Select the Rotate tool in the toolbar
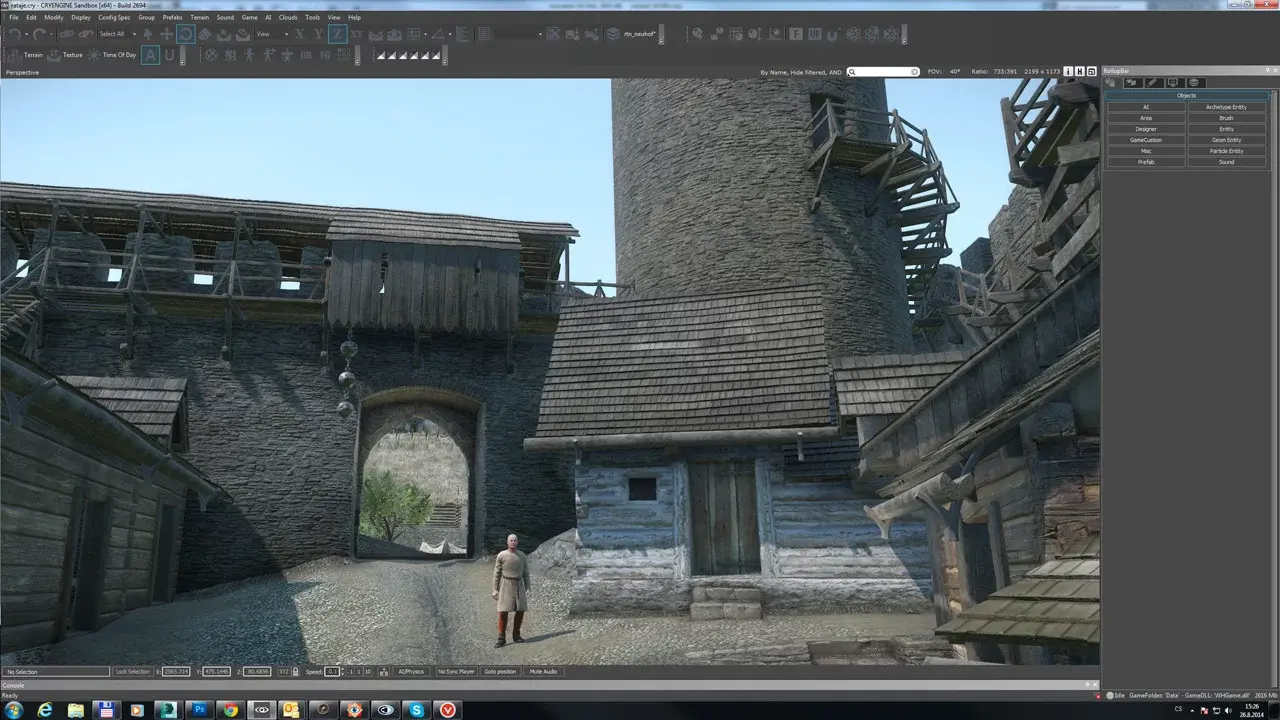Viewport: 1280px width, 720px height. [x=186, y=34]
